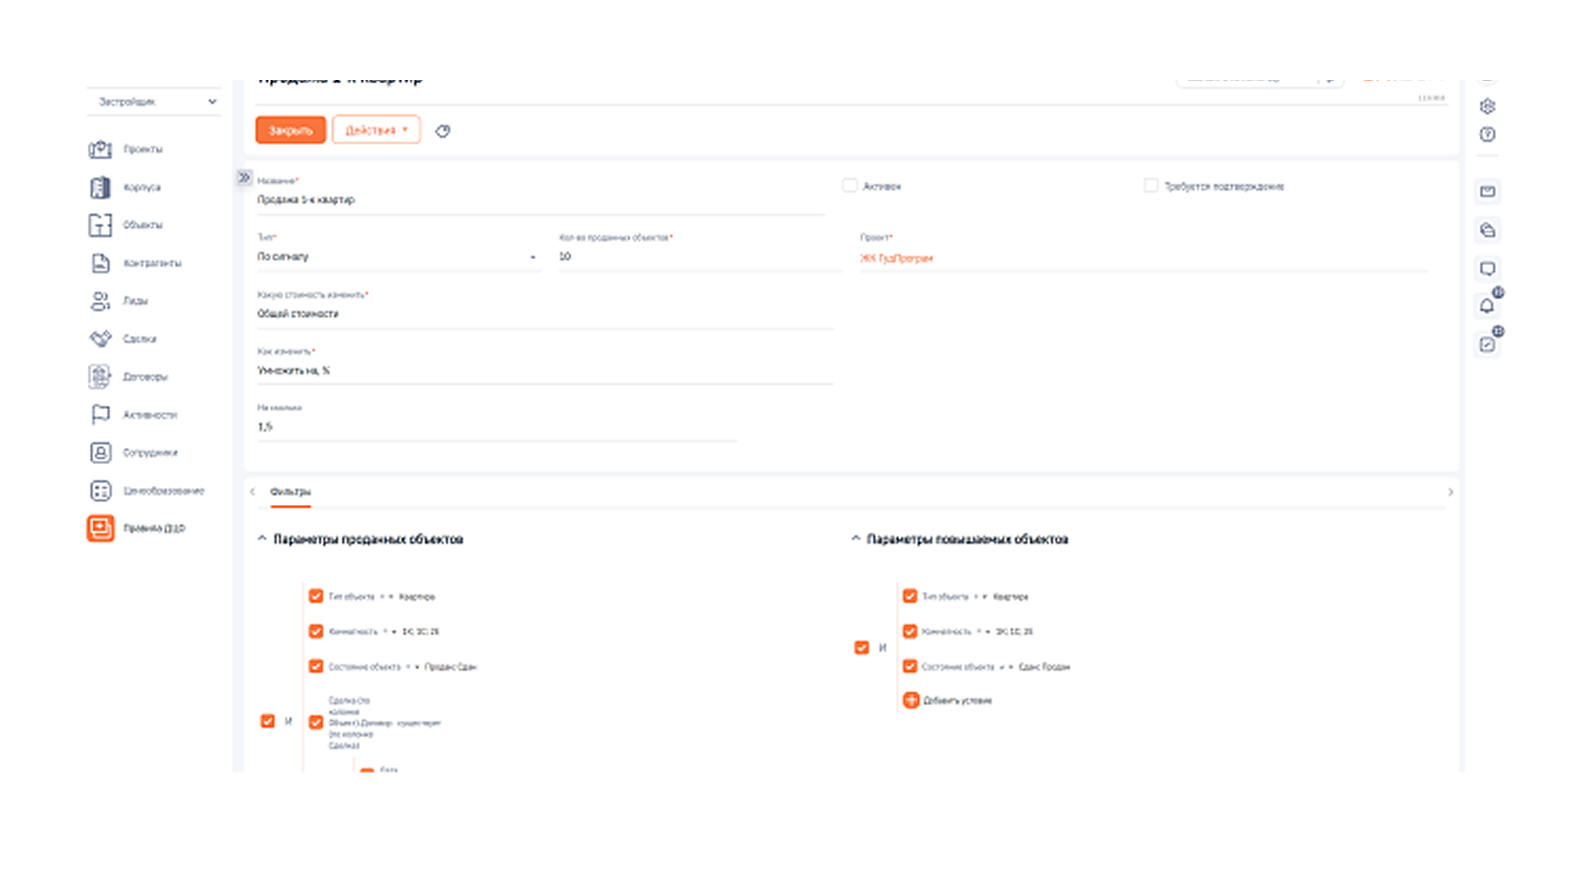The image size is (1590, 876).
Task: Click the Кол-во проданных объектов field
Action: (700, 257)
